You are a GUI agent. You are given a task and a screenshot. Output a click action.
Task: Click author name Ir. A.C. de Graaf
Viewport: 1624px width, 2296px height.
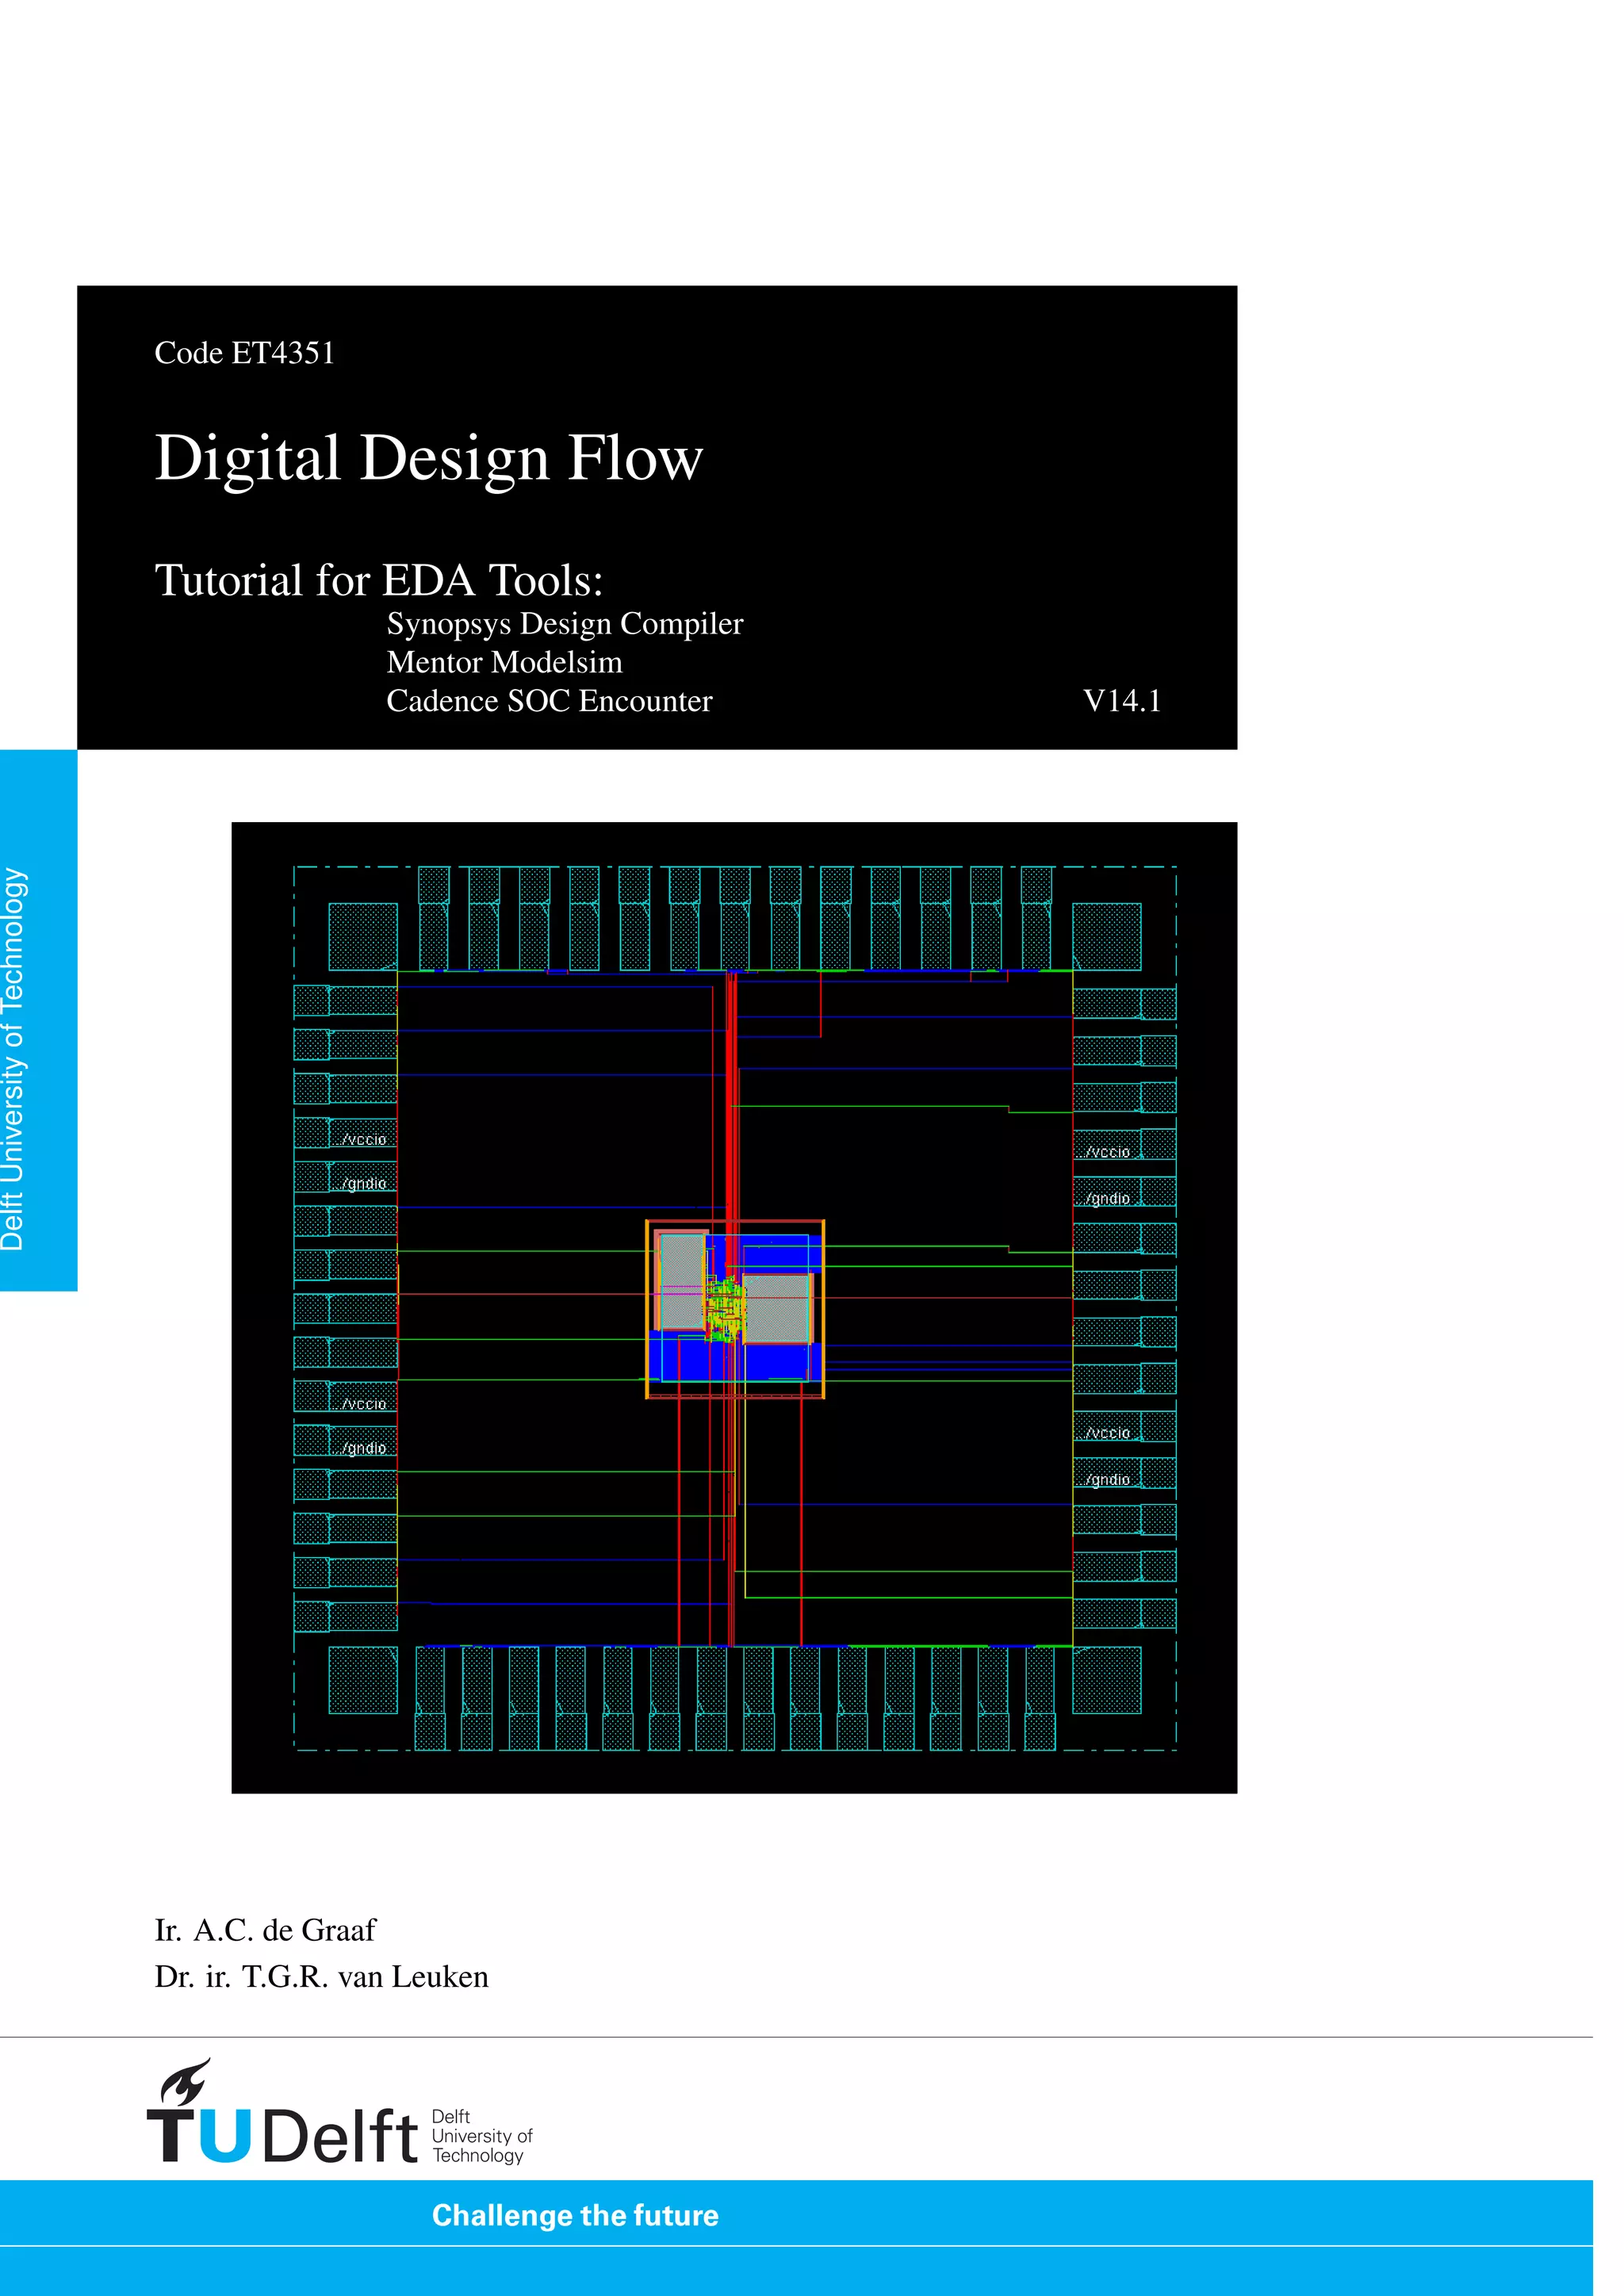[265, 1930]
